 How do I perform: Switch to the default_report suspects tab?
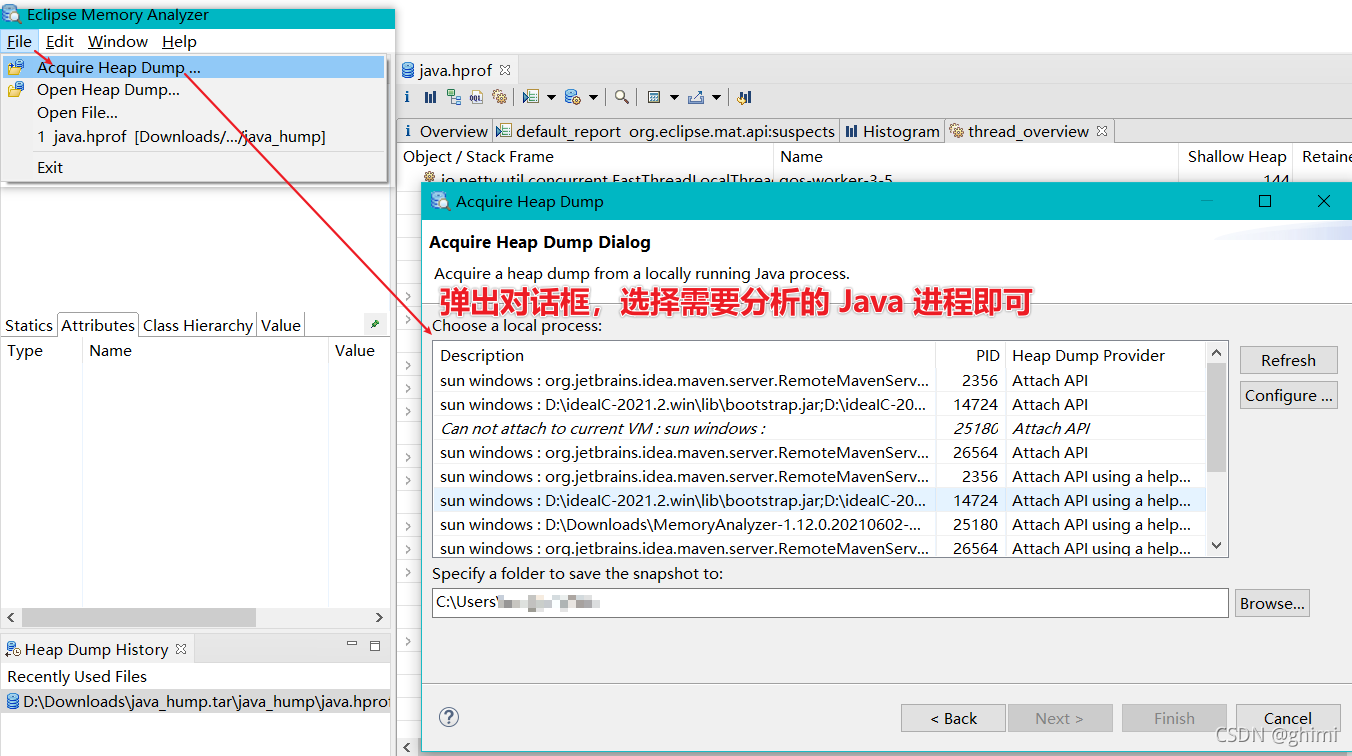[x=665, y=131]
